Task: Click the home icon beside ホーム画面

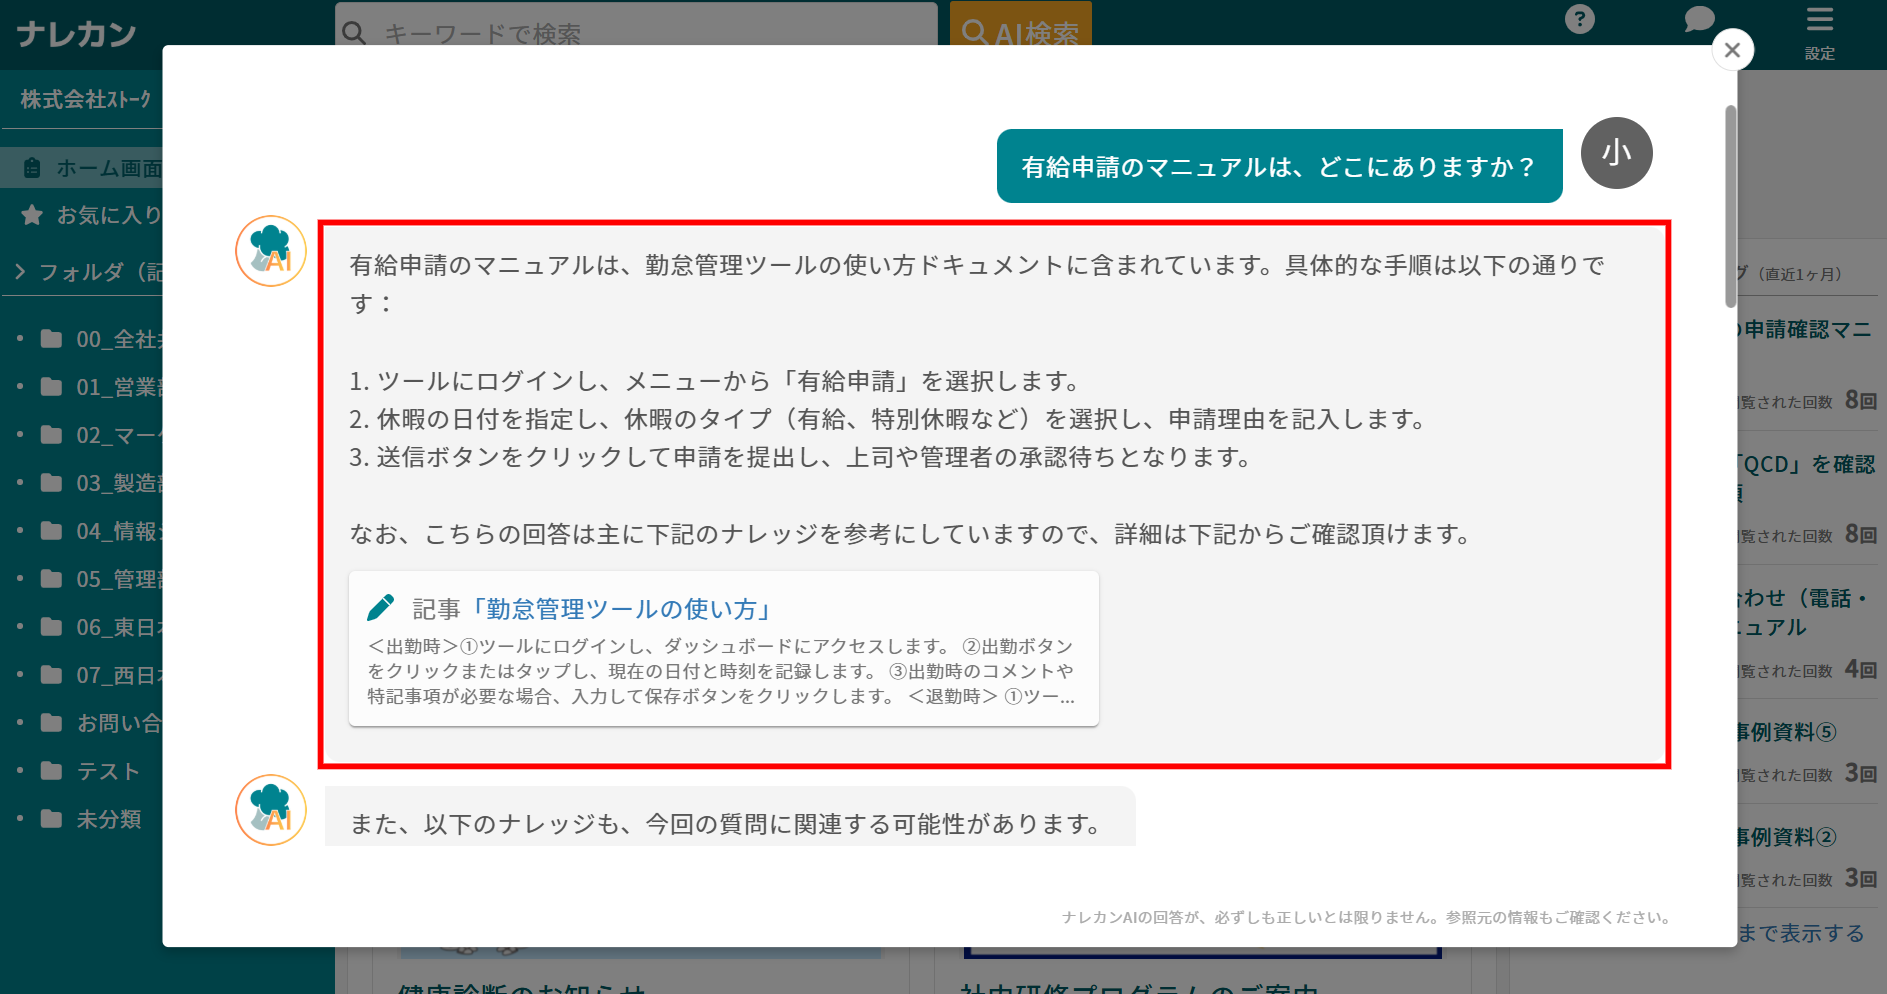Action: pyautogui.click(x=31, y=167)
